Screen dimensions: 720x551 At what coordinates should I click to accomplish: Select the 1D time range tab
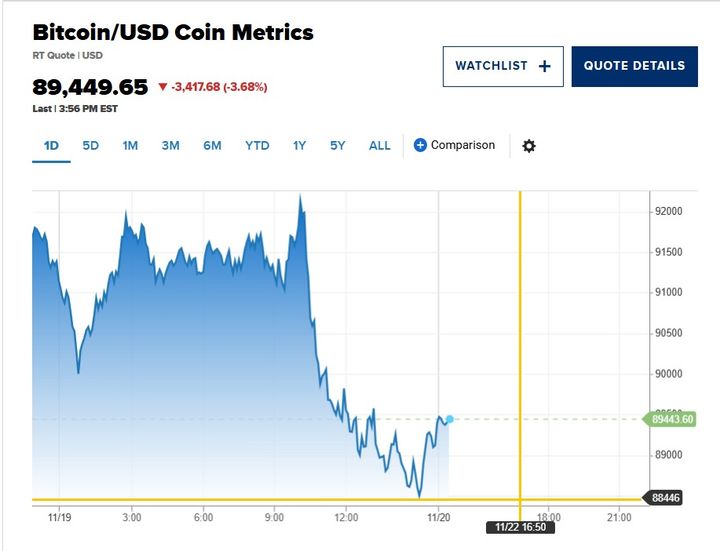pos(51,146)
